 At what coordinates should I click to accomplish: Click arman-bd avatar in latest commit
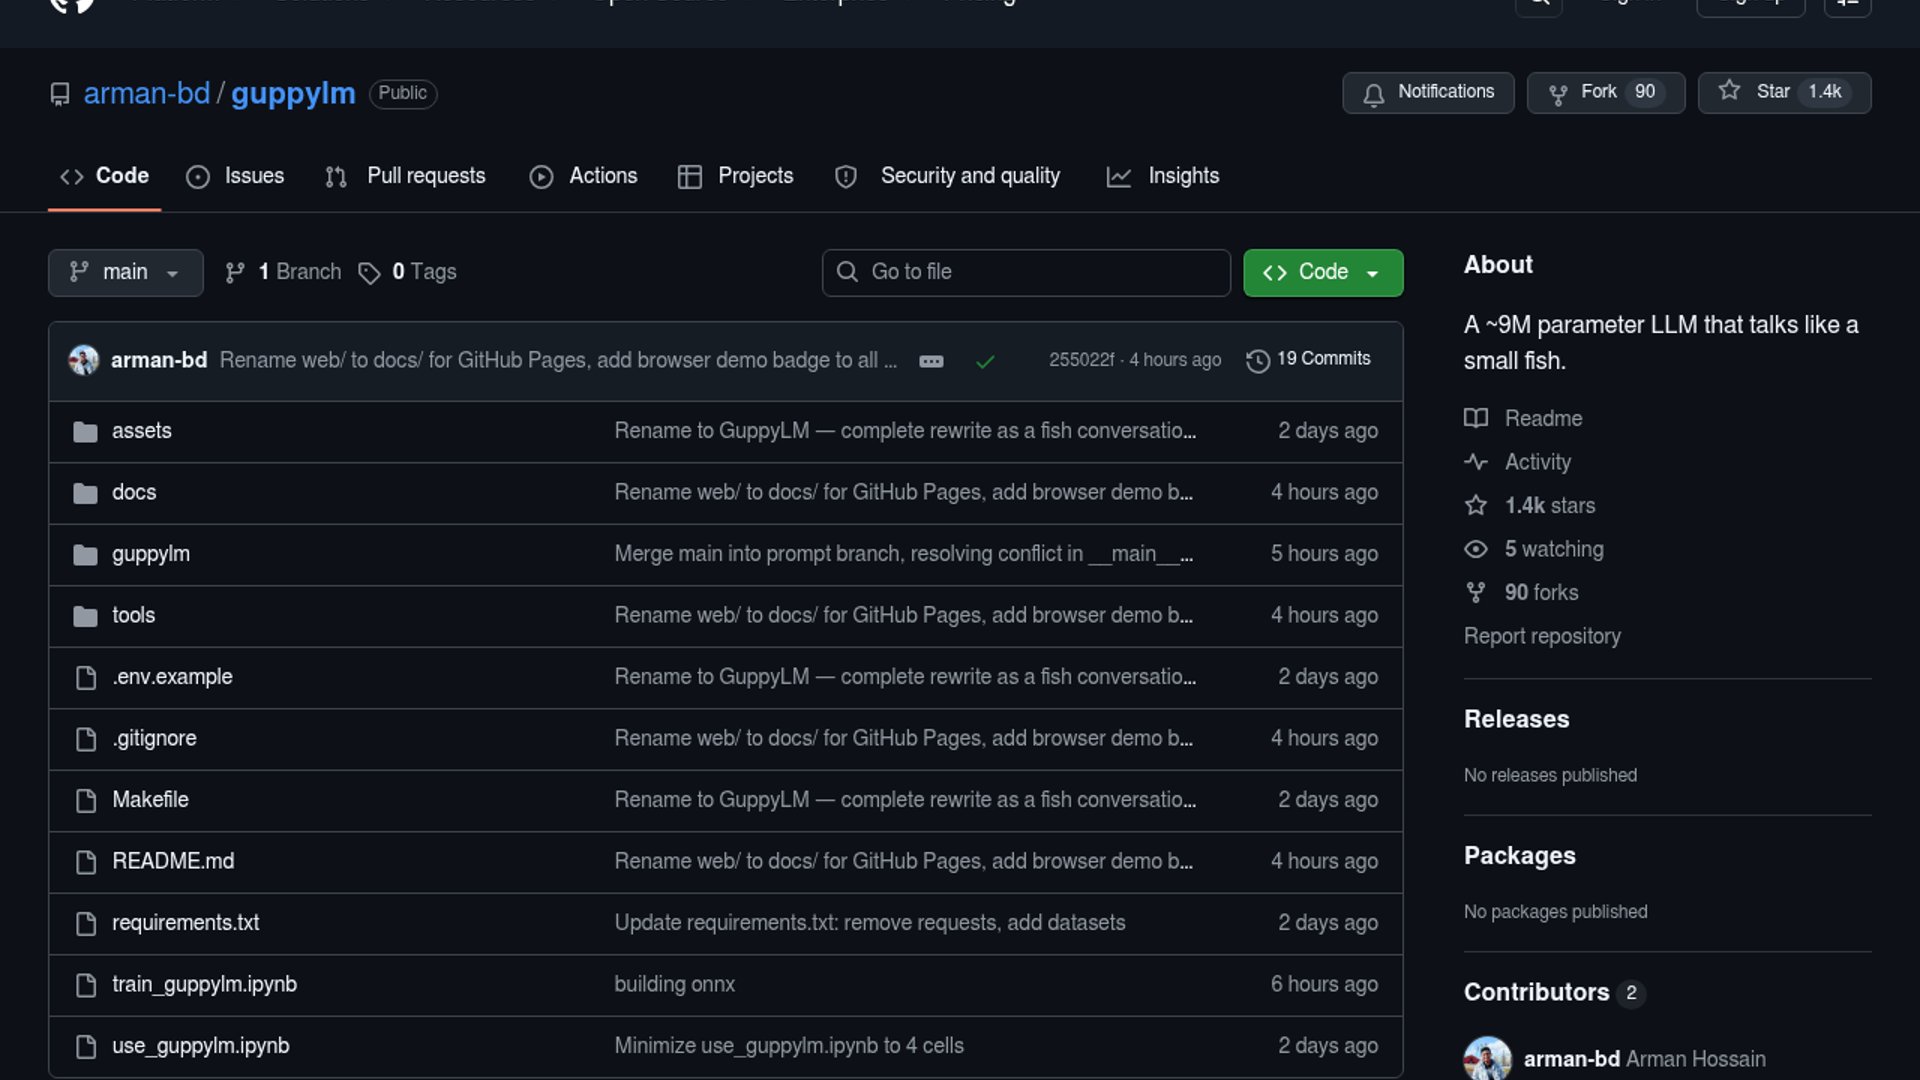pos(83,360)
